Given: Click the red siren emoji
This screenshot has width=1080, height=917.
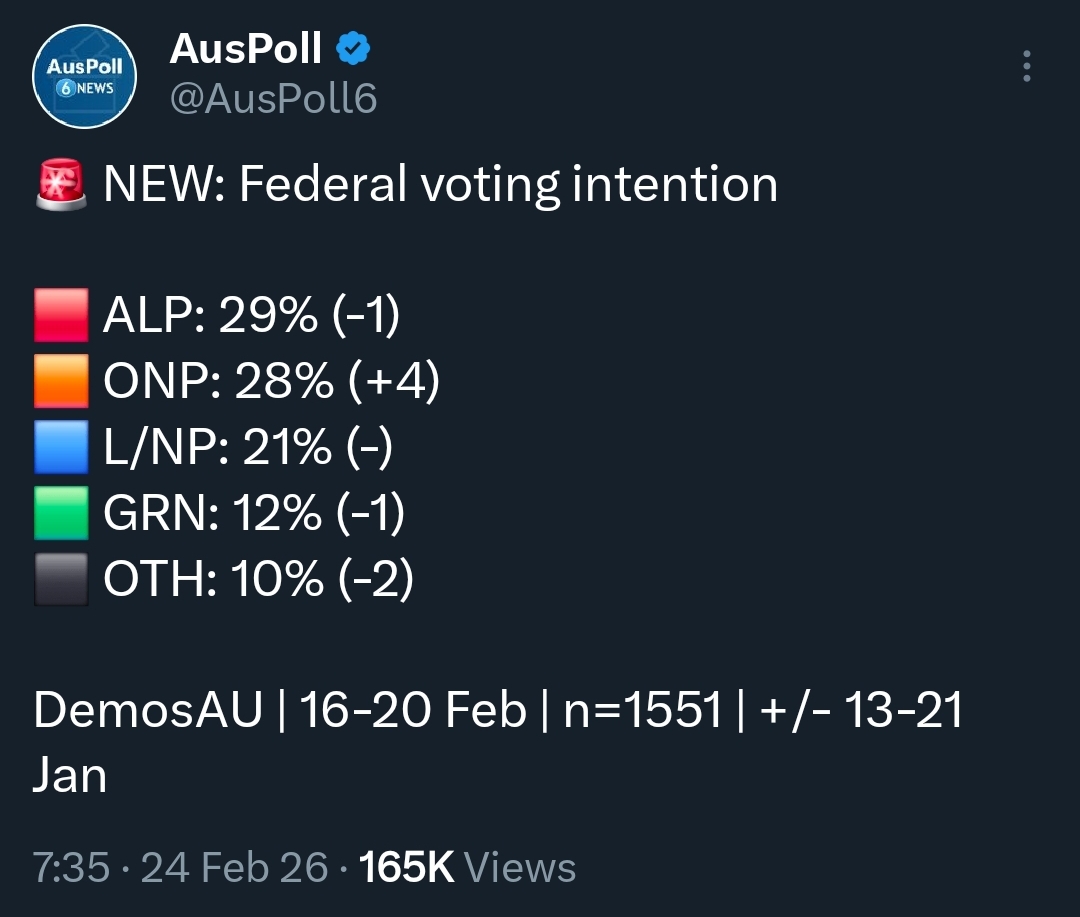Looking at the screenshot, I should [62, 186].
